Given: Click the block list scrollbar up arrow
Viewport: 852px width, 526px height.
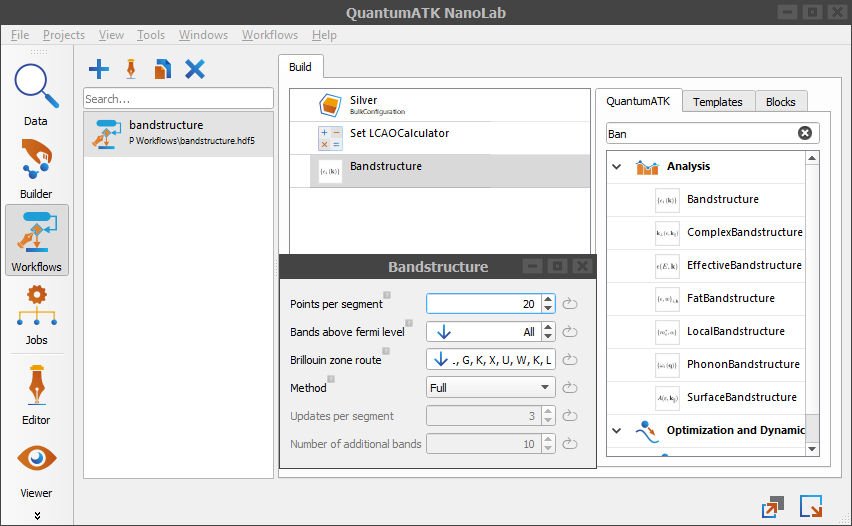Looking at the screenshot, I should pos(812,158).
